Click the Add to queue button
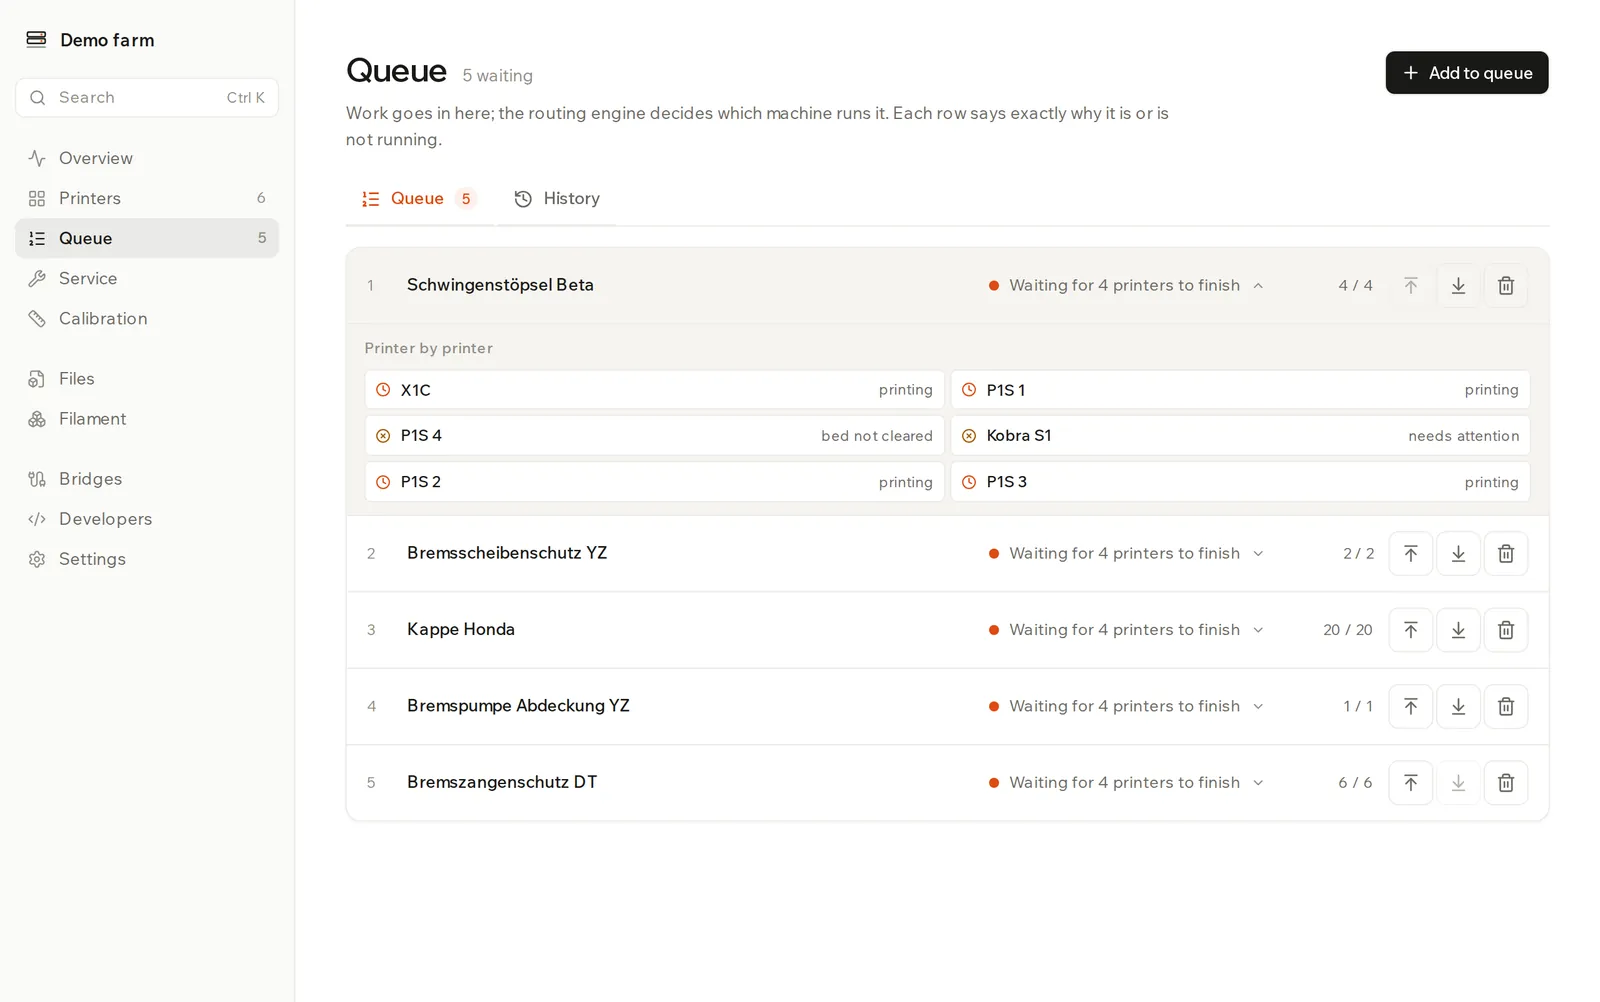1600x1002 pixels. 1466,73
